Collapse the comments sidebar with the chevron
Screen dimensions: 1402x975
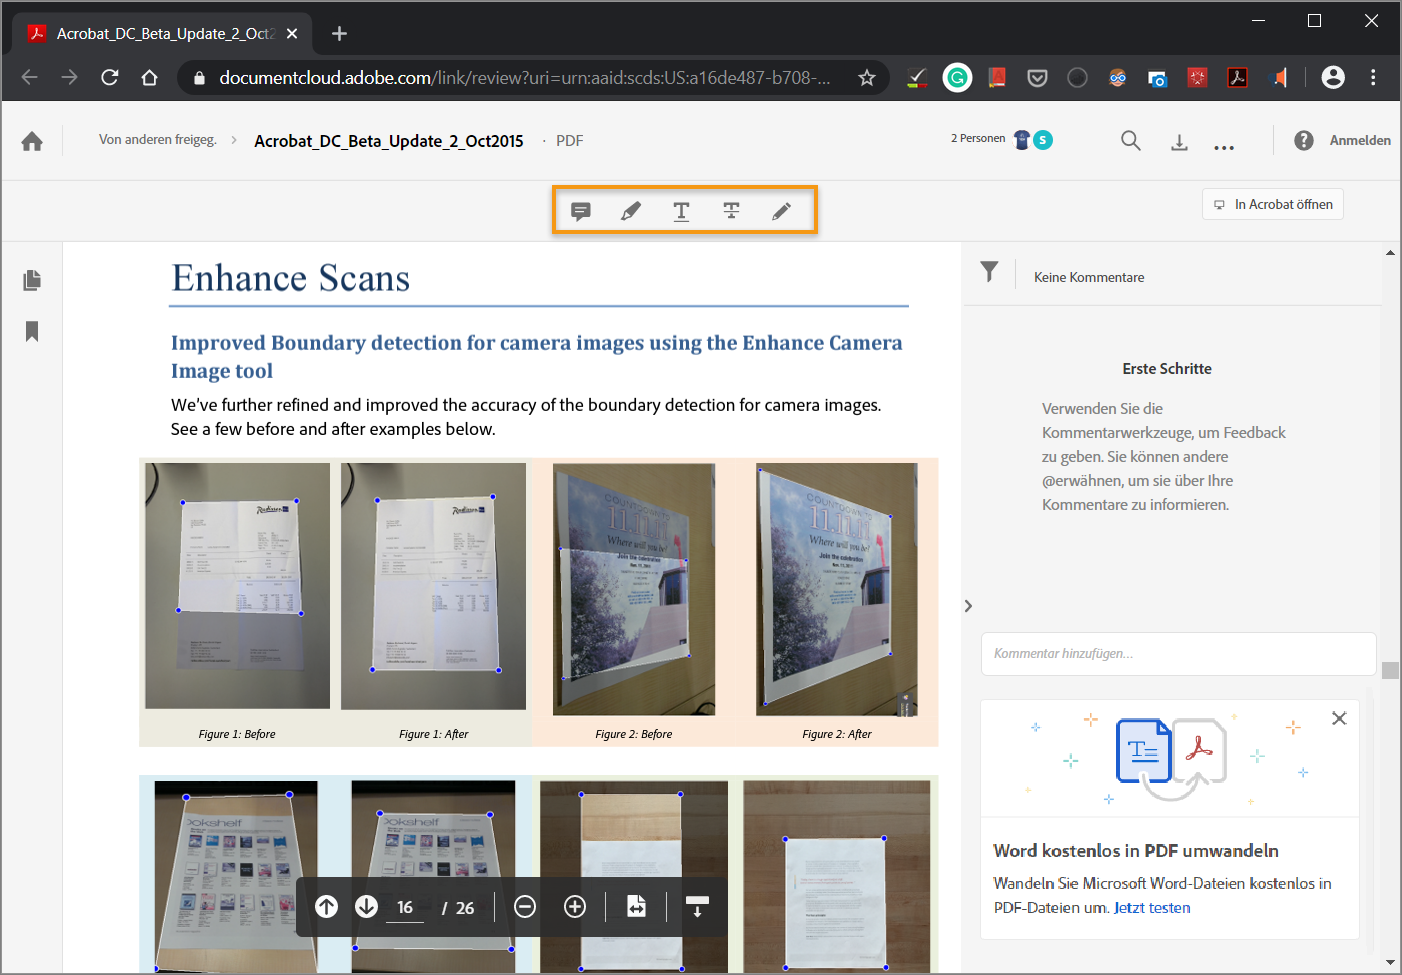pyautogui.click(x=967, y=605)
